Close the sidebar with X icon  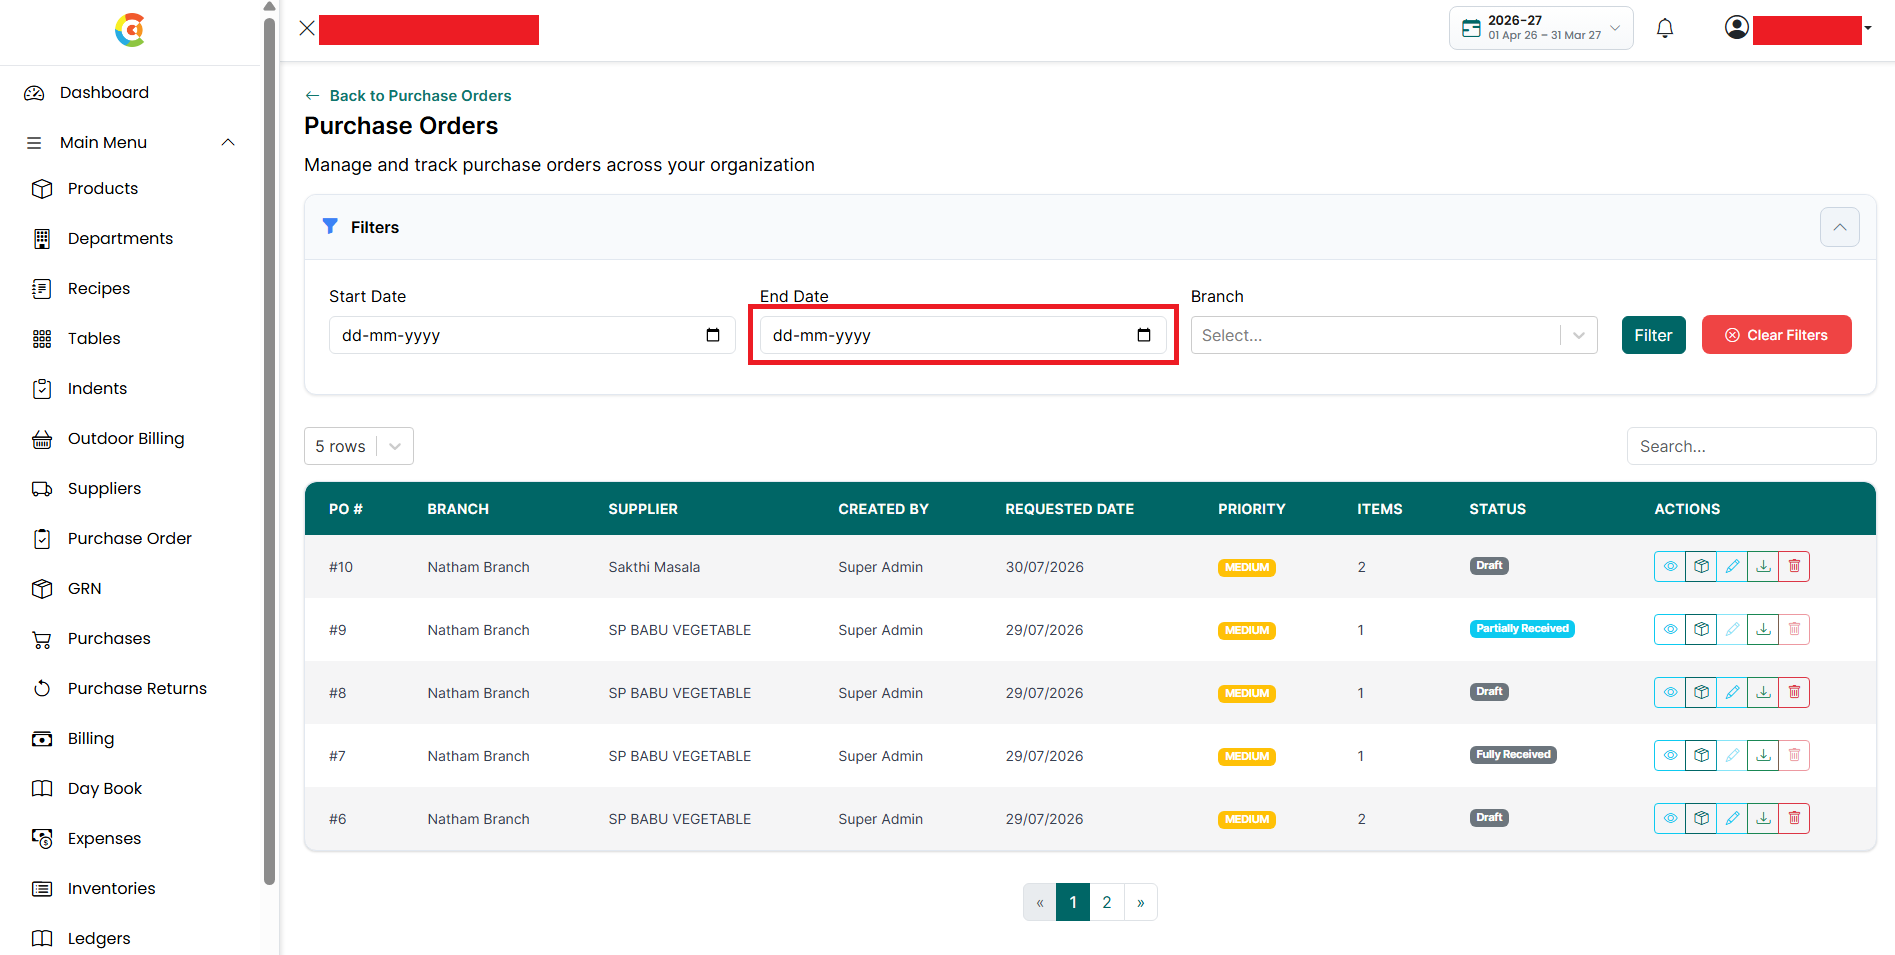click(x=307, y=28)
